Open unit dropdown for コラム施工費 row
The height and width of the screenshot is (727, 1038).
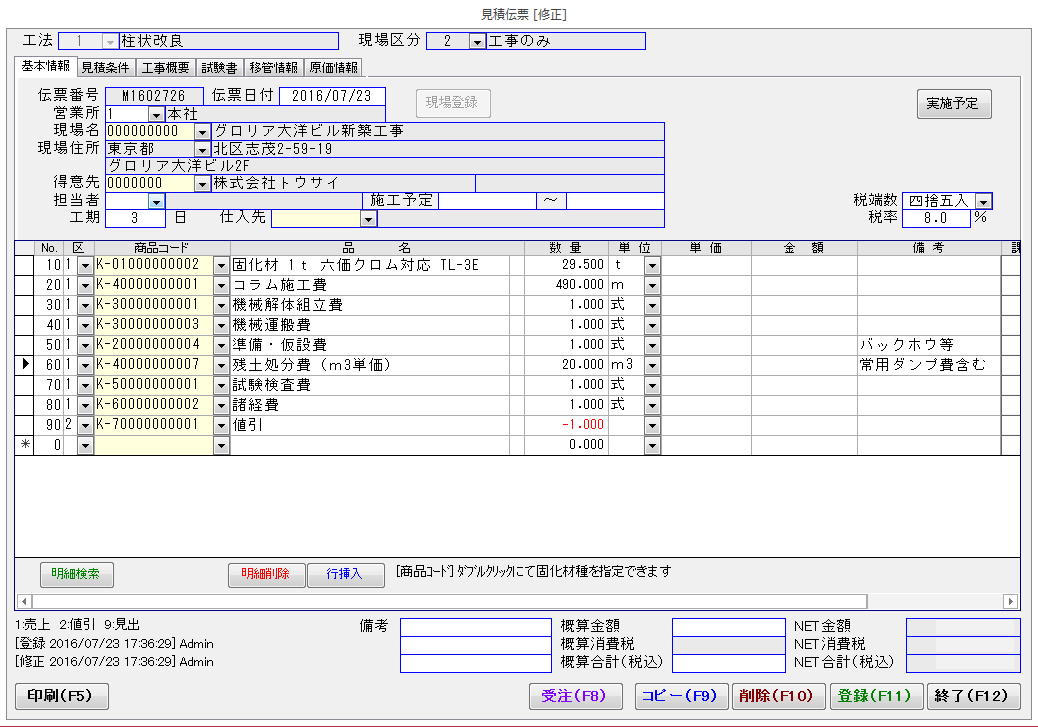coord(652,285)
